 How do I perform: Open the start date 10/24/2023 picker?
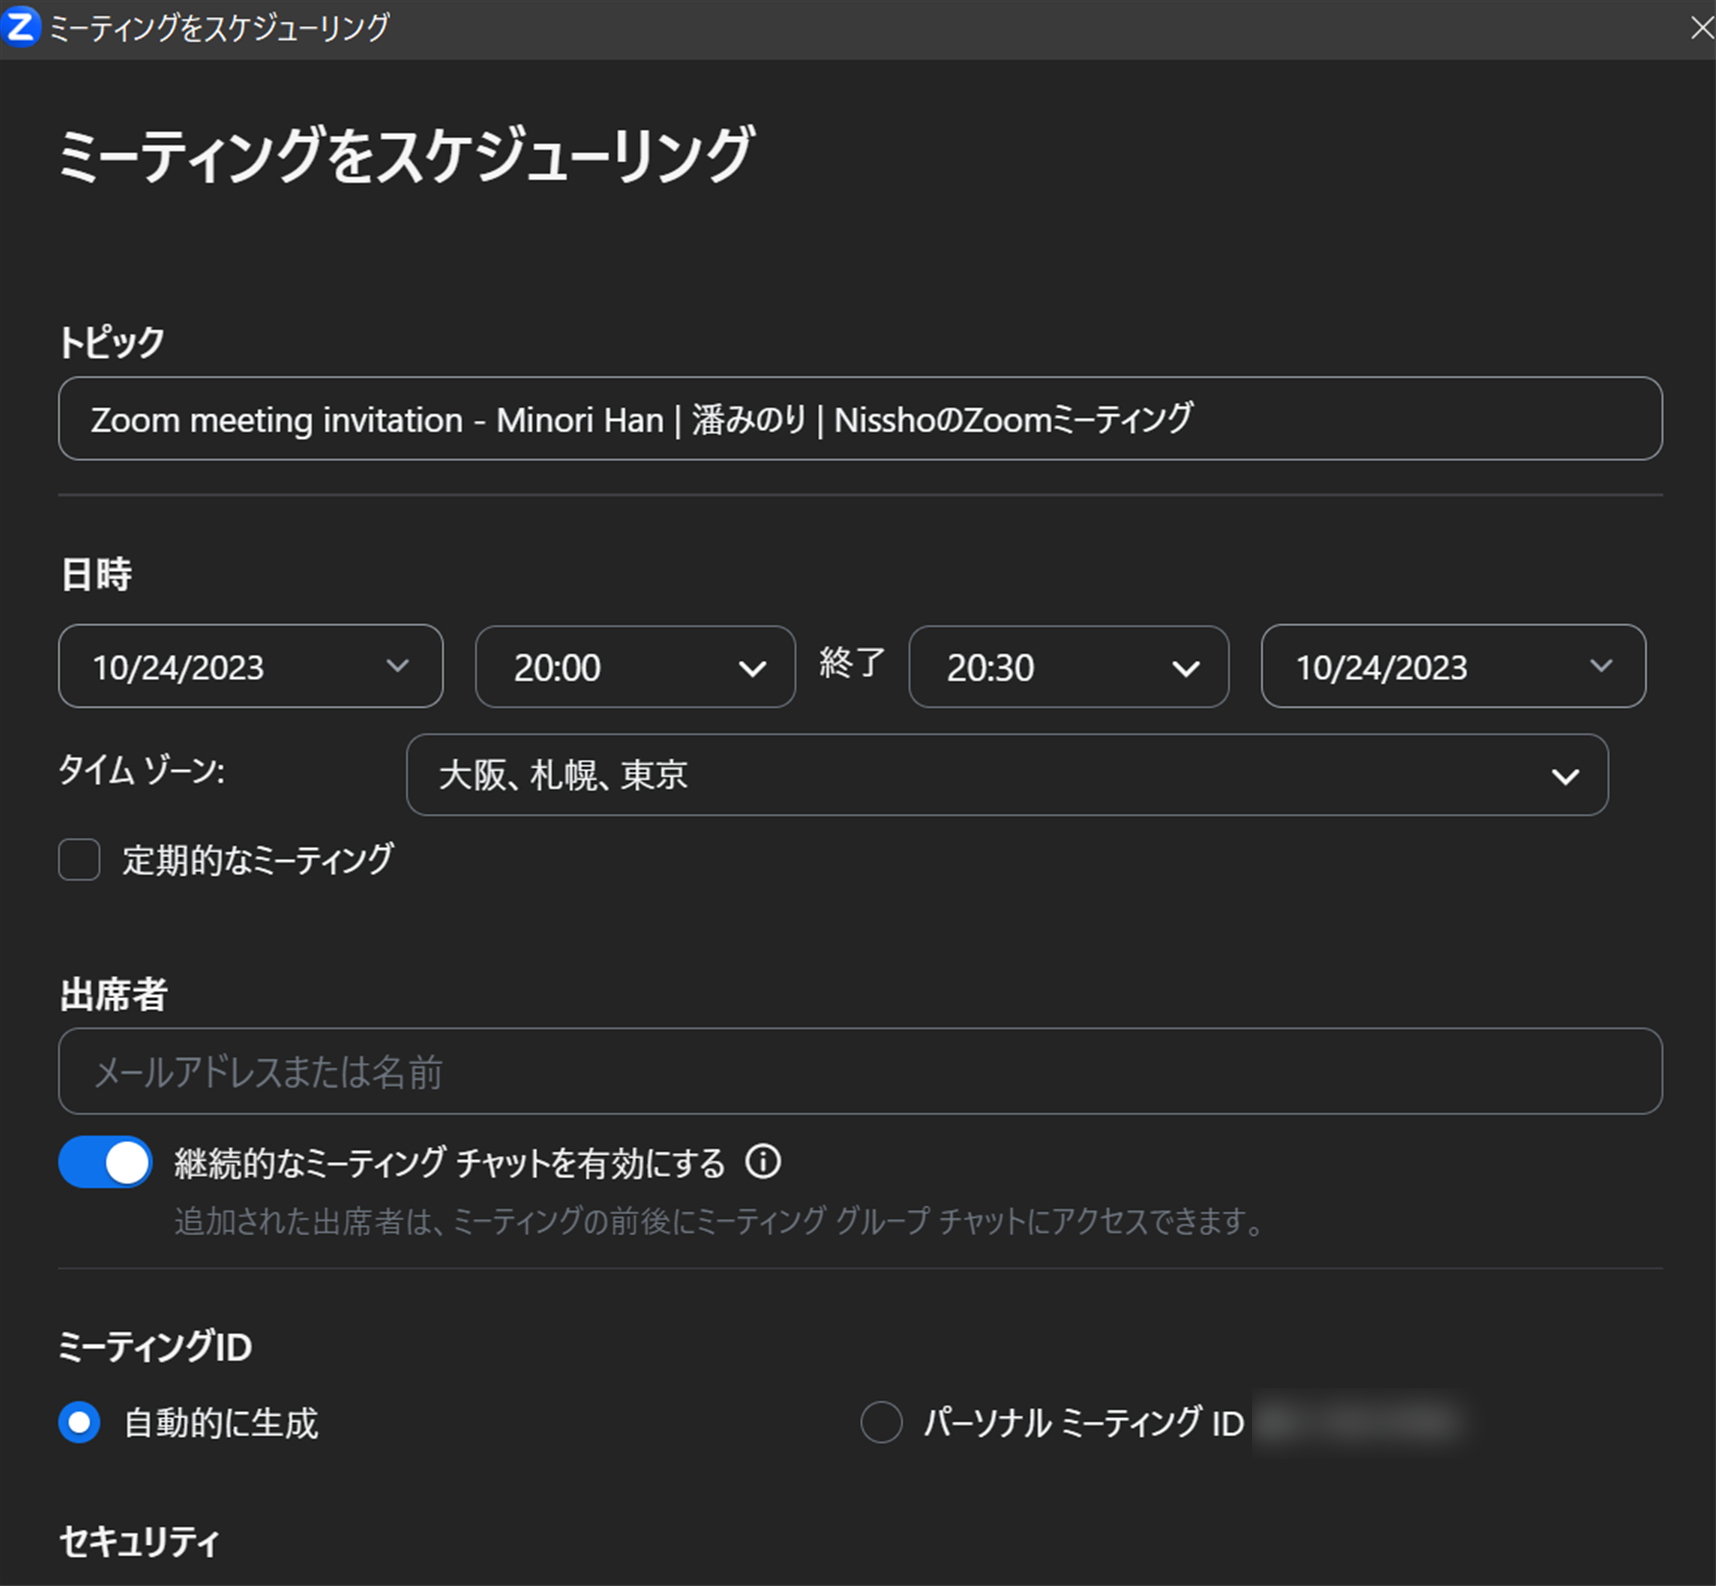251,666
